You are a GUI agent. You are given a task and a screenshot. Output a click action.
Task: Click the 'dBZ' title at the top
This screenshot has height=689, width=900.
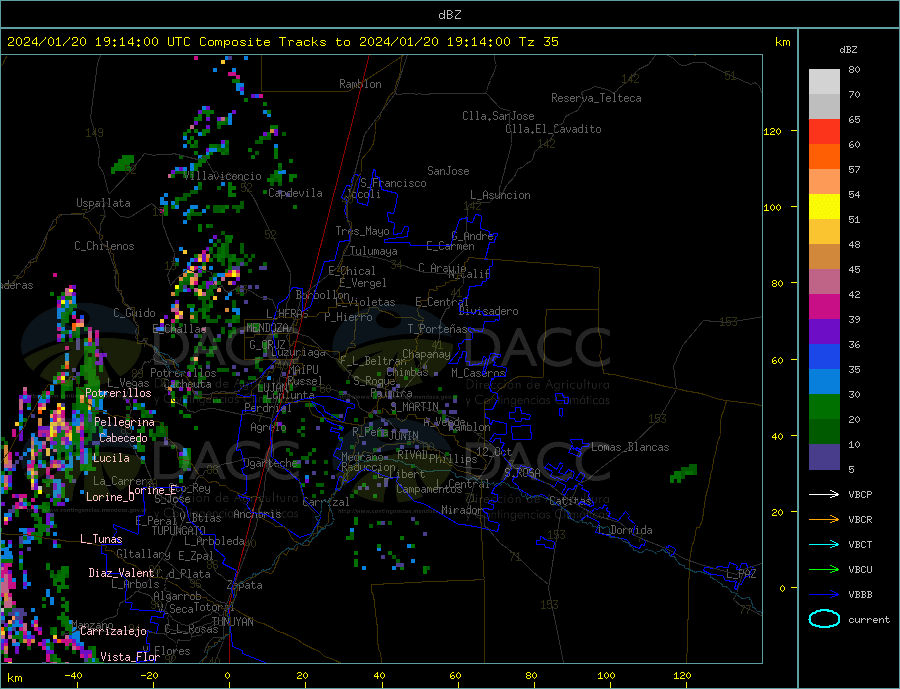click(449, 15)
